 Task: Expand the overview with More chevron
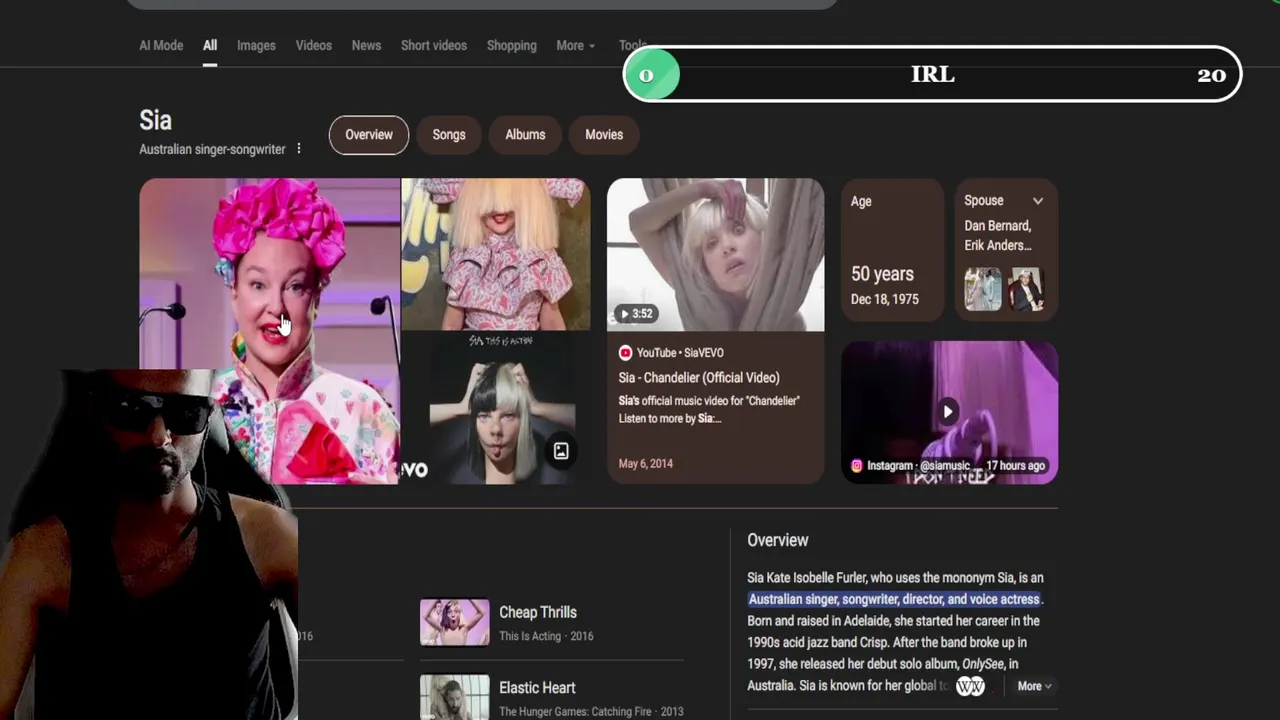pos(1035,686)
